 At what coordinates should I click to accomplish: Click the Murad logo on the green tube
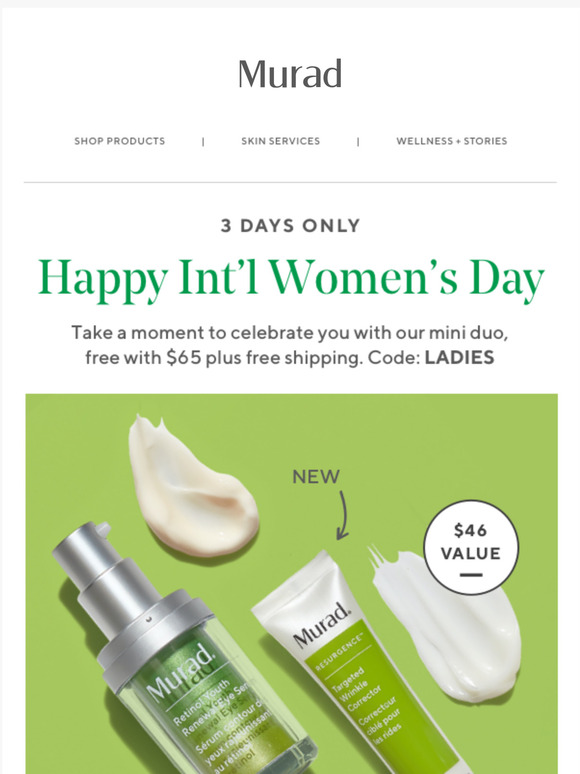(x=322, y=625)
